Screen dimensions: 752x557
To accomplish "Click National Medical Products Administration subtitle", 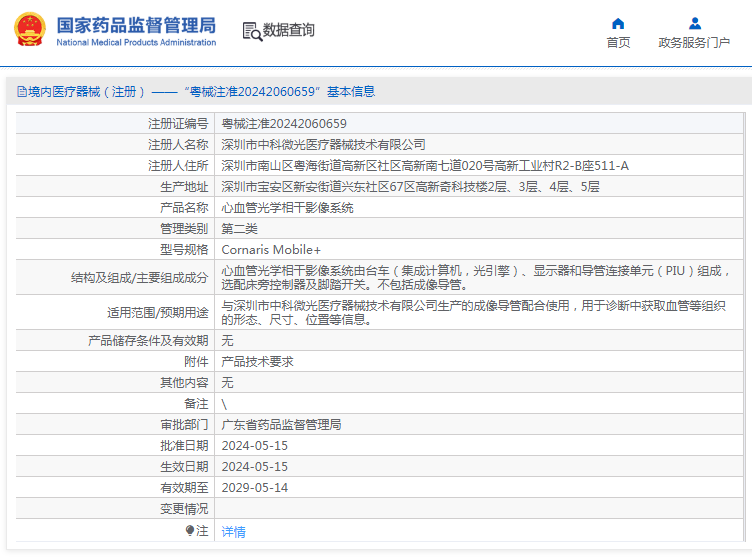I will (136, 42).
